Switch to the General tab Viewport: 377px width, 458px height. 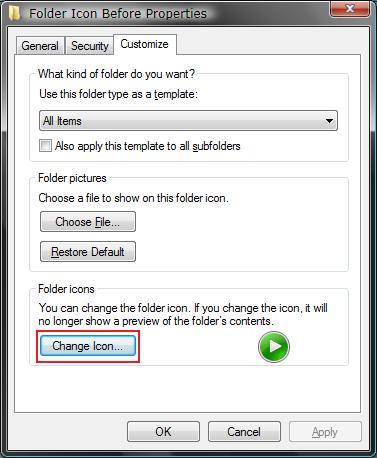click(x=40, y=46)
